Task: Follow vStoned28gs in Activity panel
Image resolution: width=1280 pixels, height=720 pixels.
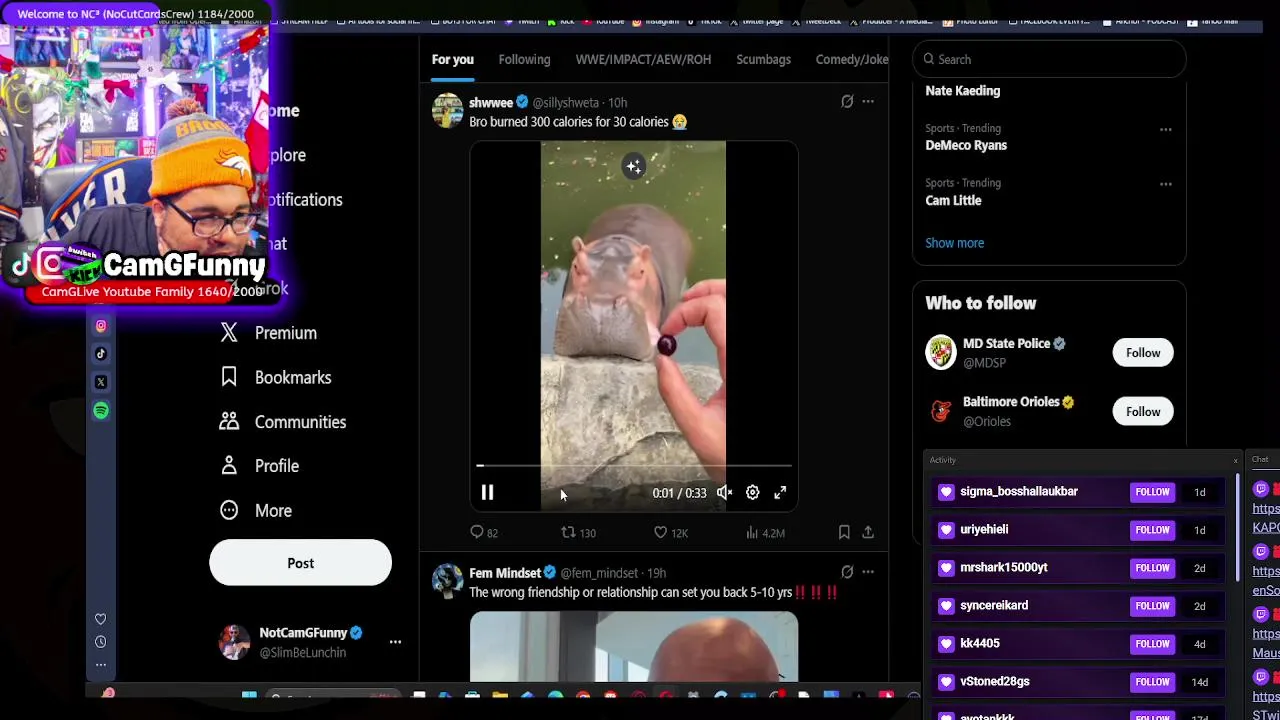Action: 1152,682
